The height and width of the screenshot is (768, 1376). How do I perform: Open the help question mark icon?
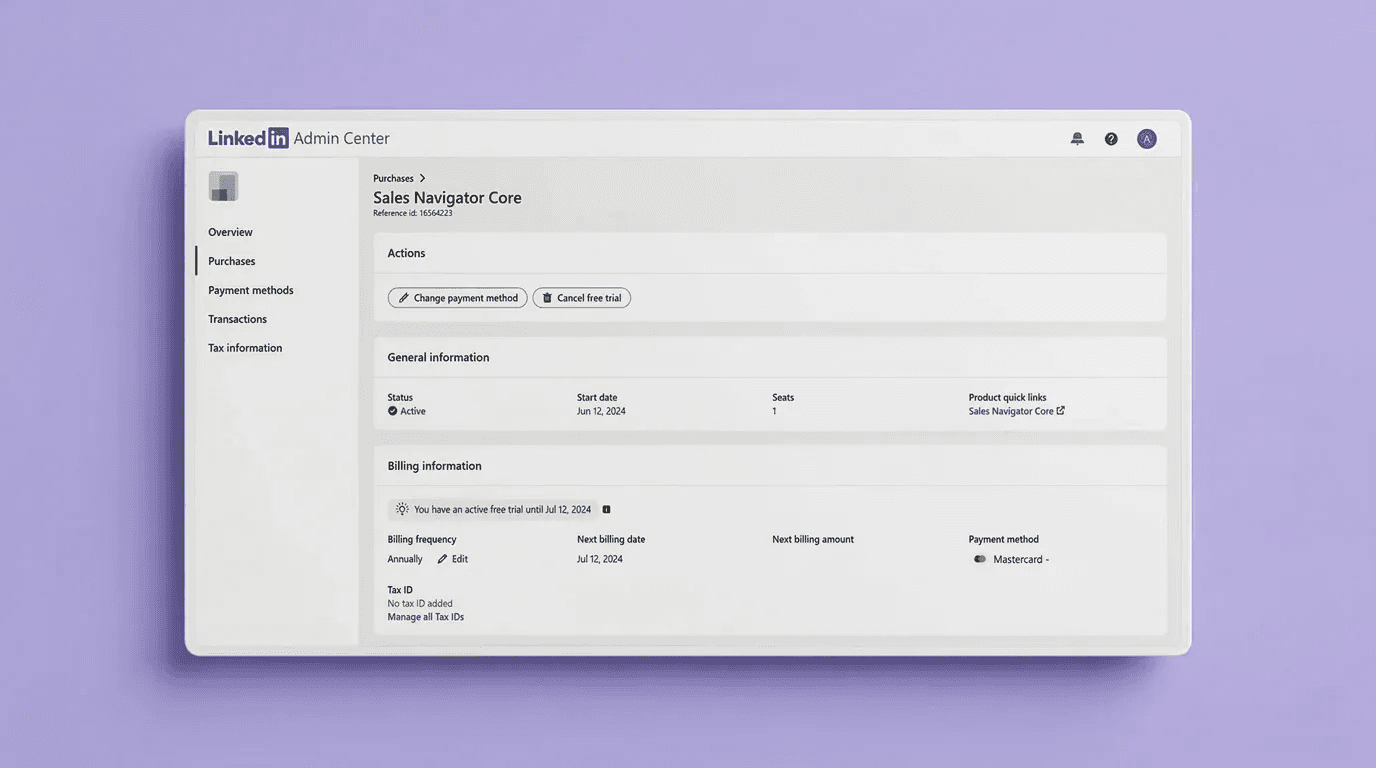click(1111, 138)
